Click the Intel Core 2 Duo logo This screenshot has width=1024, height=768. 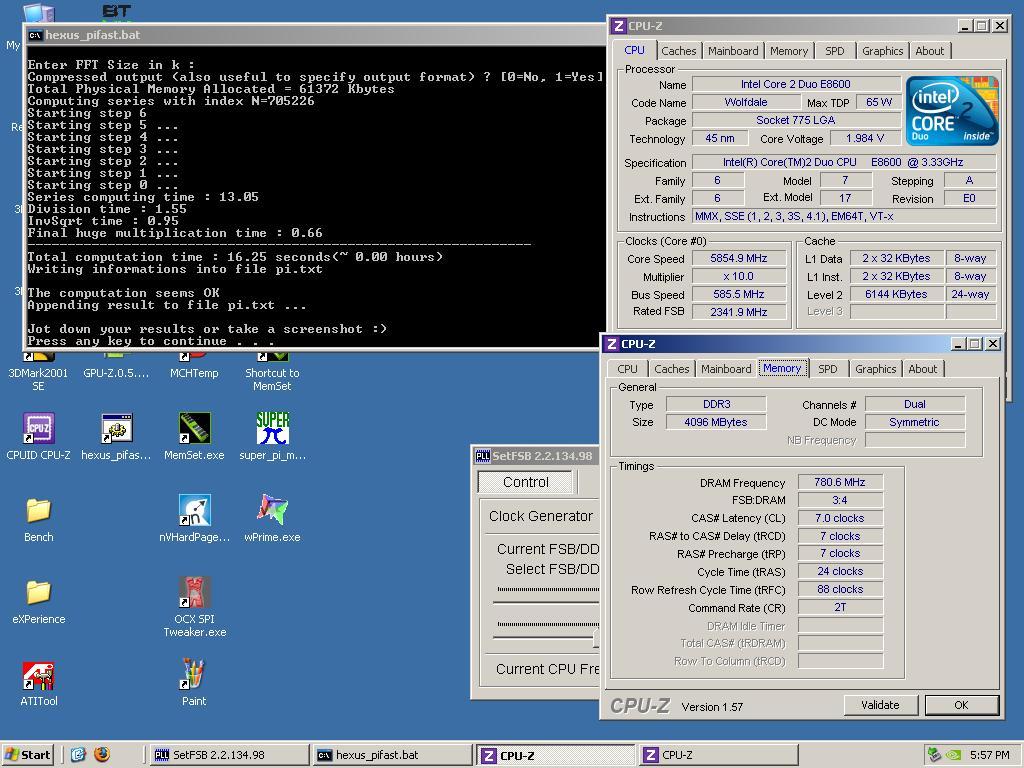pyautogui.click(x=952, y=110)
